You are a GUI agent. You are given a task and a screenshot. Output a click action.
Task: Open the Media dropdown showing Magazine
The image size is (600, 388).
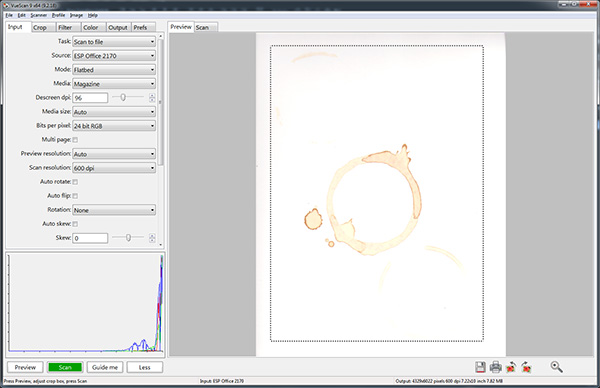[x=114, y=84]
